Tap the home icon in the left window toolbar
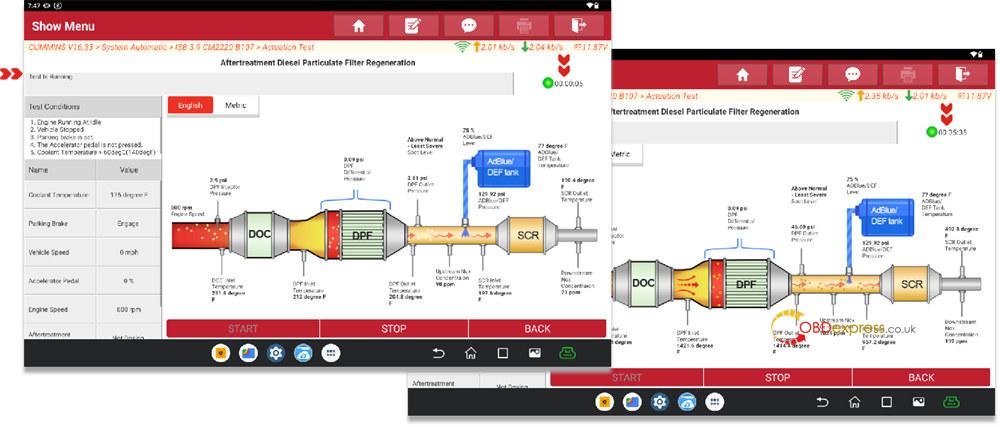The image size is (1000, 427). [358, 25]
